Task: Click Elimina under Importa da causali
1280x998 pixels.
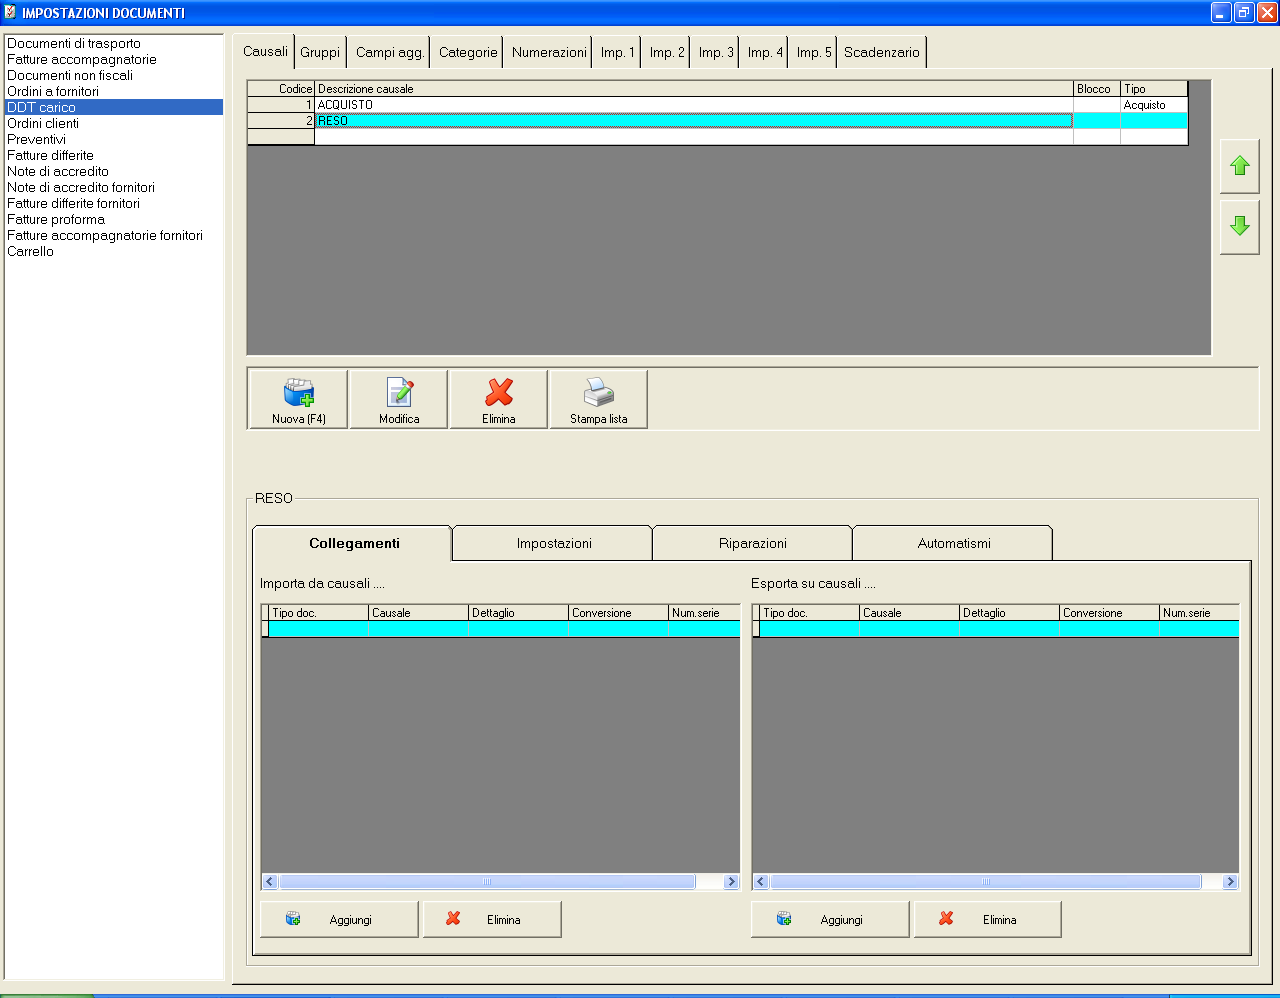Action: tap(492, 919)
